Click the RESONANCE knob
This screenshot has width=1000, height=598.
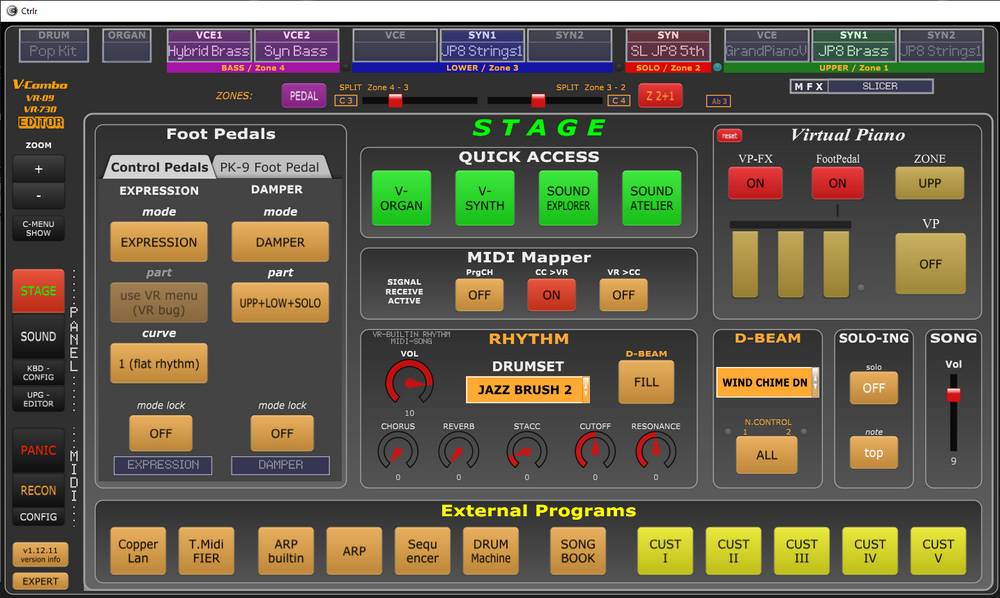[656, 451]
